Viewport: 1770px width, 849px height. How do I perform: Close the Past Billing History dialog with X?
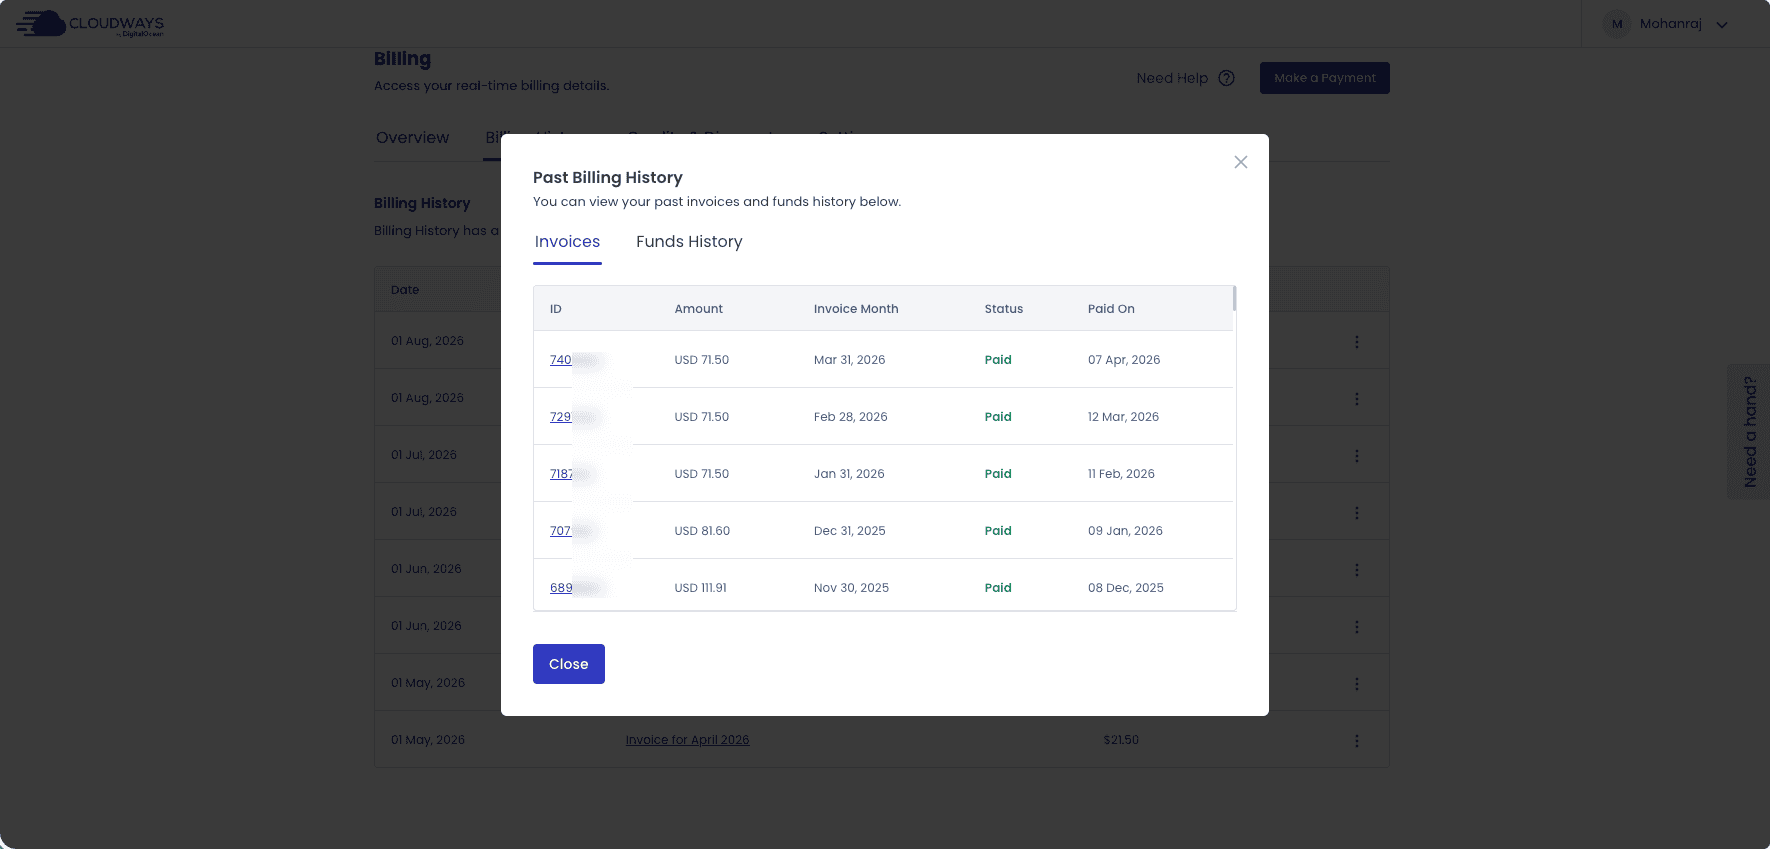(1240, 162)
